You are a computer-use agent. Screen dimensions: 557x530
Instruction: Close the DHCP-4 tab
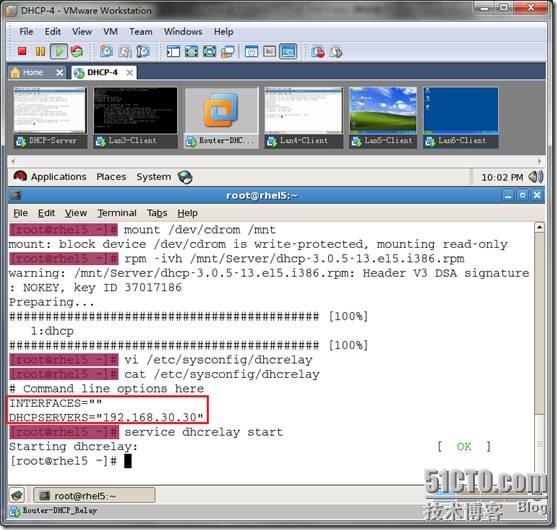tap(130, 73)
